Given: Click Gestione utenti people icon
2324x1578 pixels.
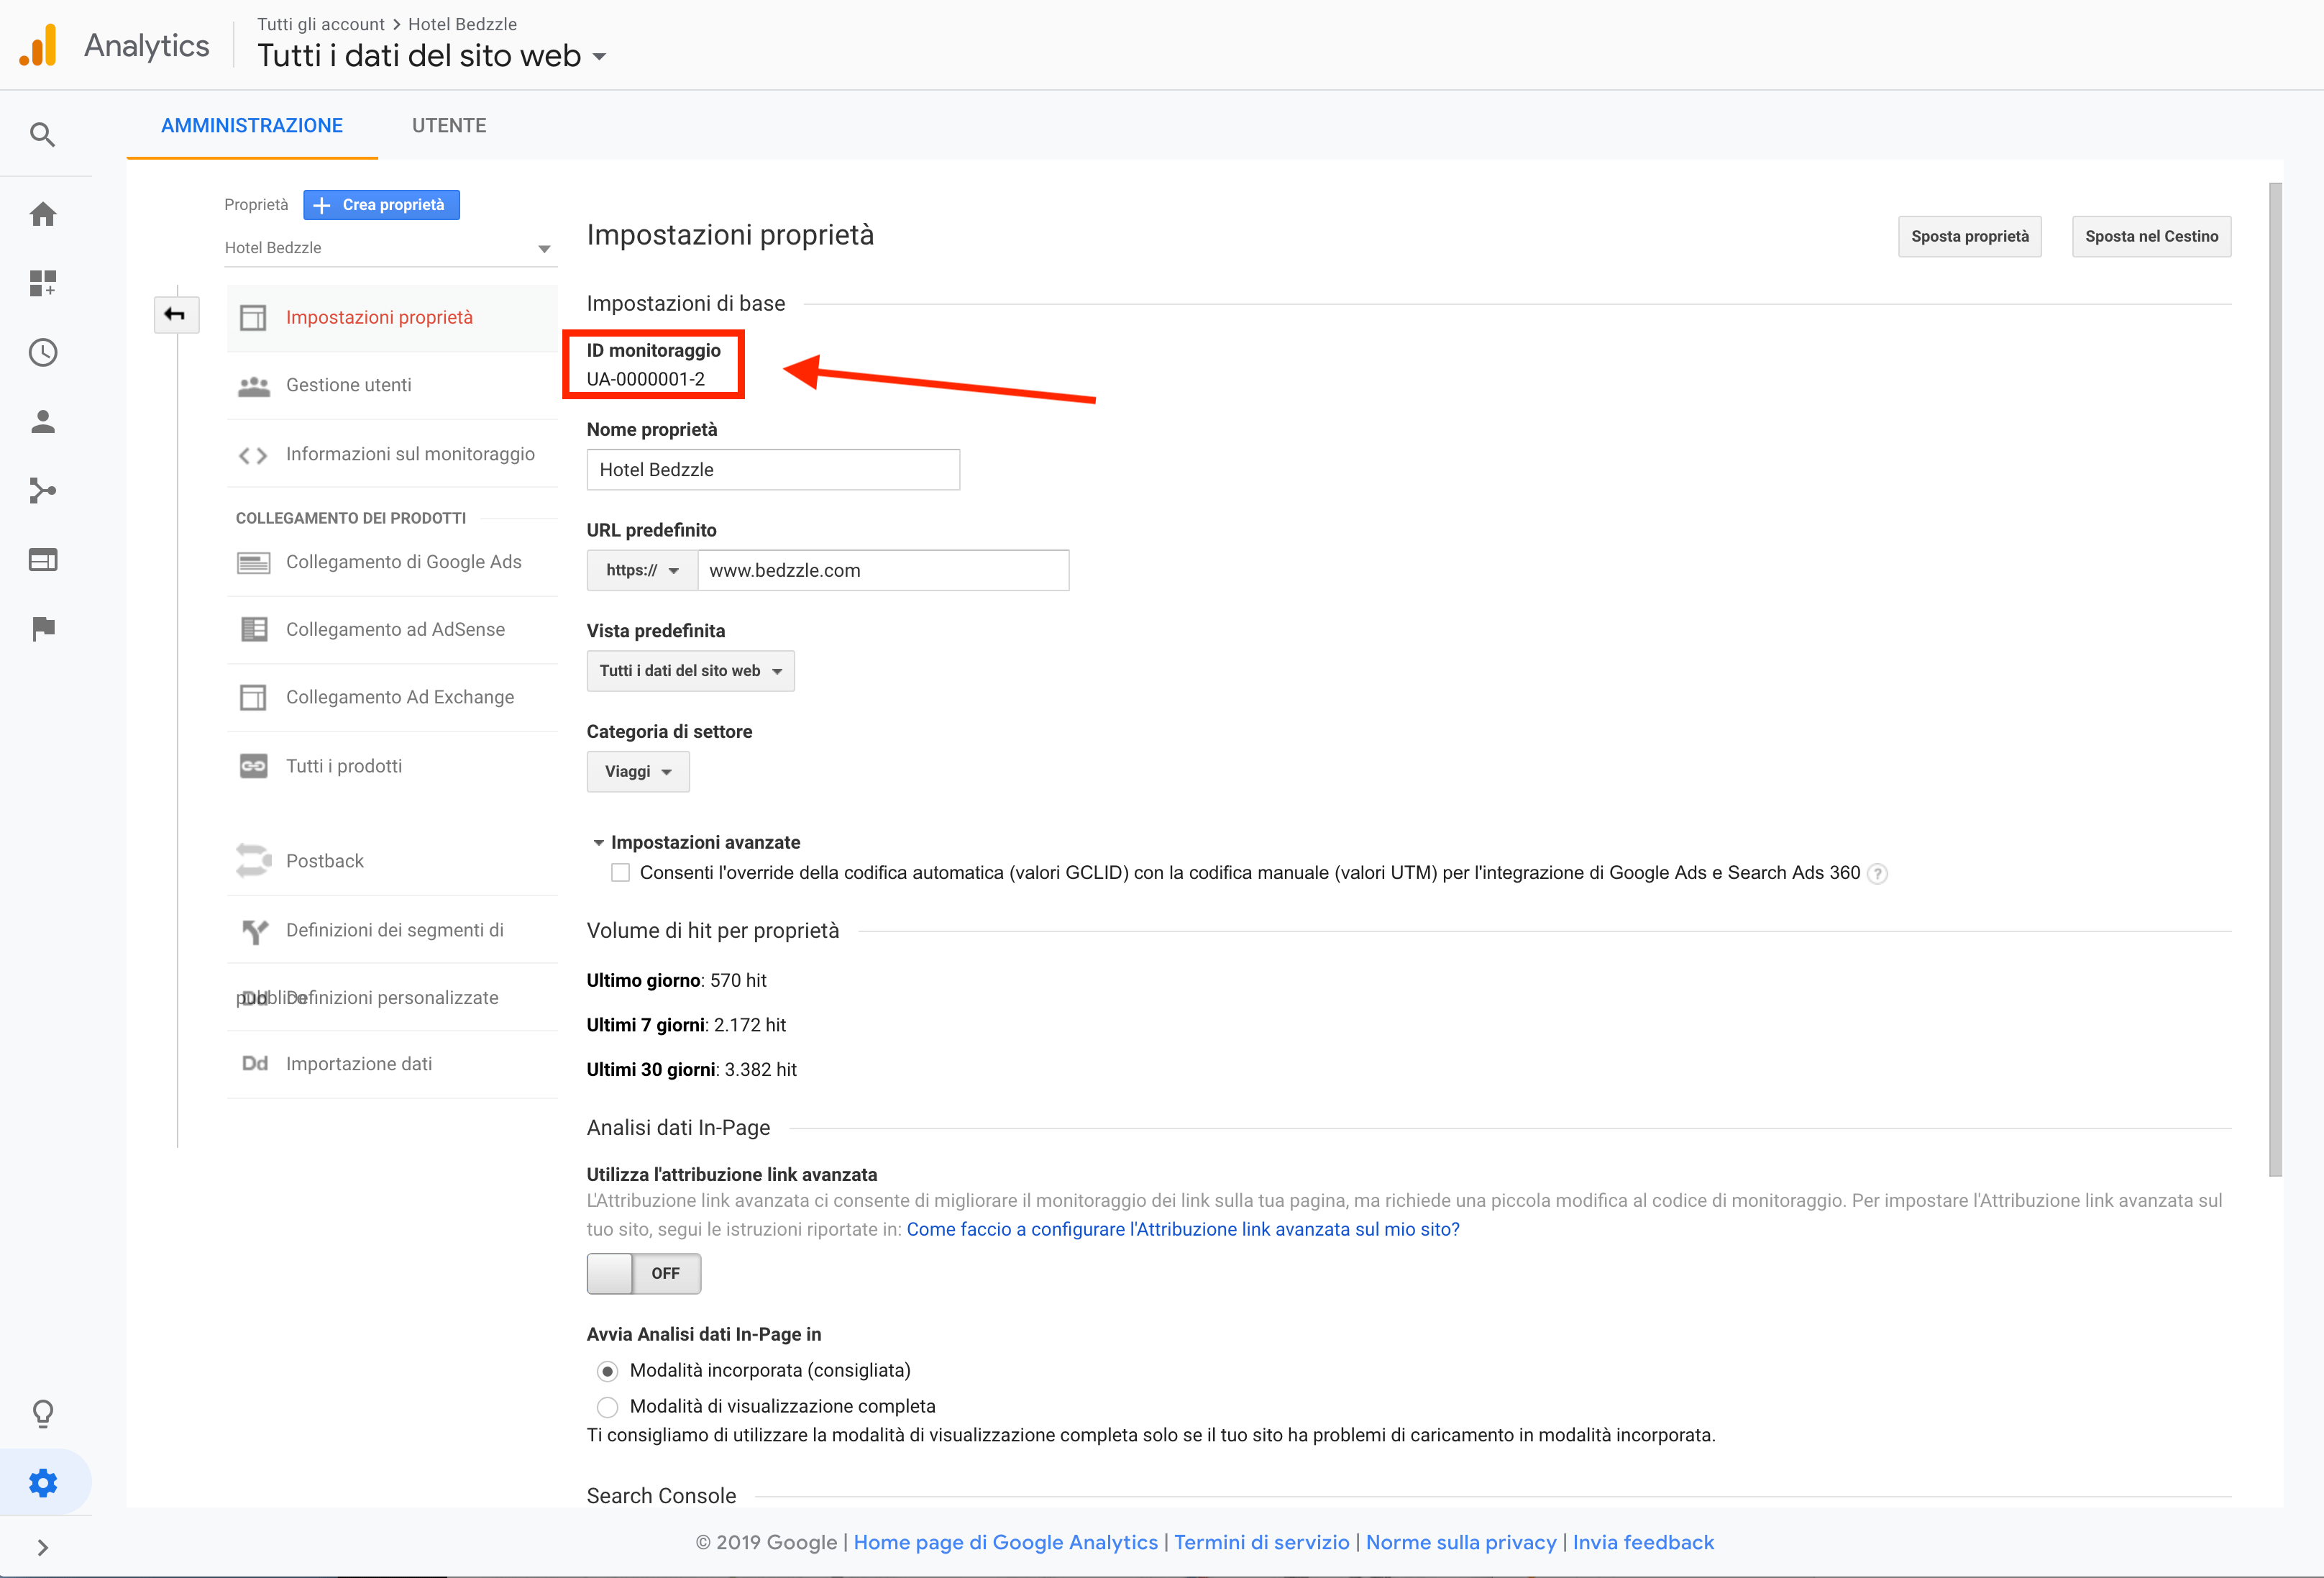Looking at the screenshot, I should pos(253,386).
